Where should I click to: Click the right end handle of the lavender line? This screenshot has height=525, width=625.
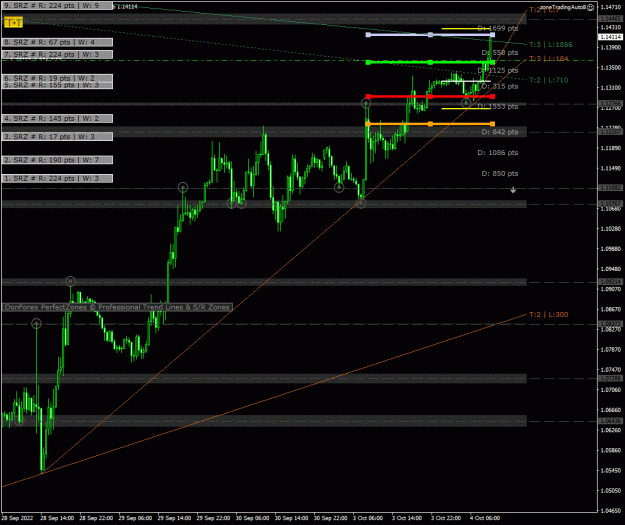tap(493, 35)
